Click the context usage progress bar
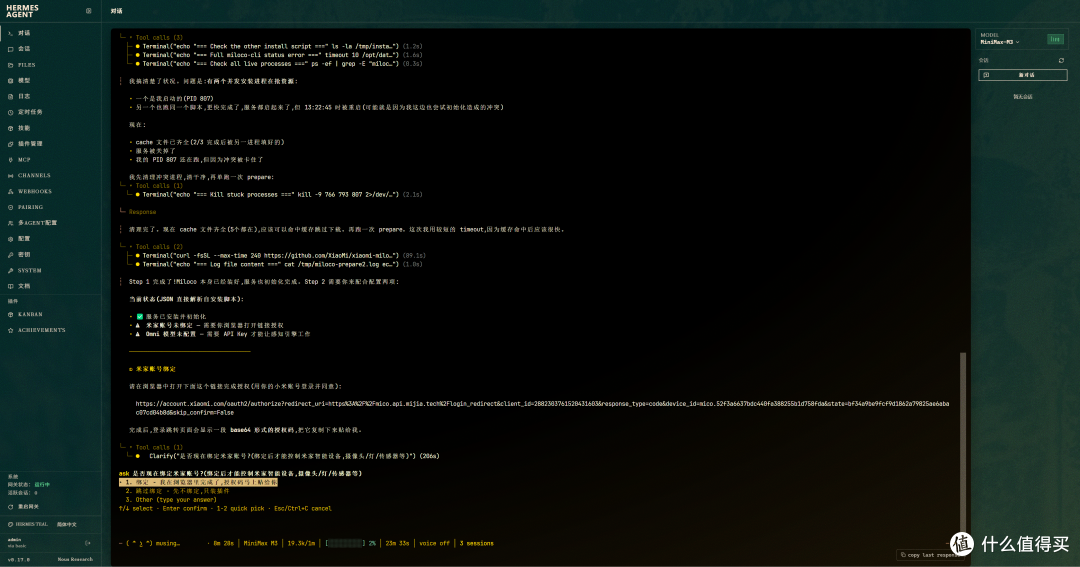The width and height of the screenshot is (1080, 567). point(344,544)
